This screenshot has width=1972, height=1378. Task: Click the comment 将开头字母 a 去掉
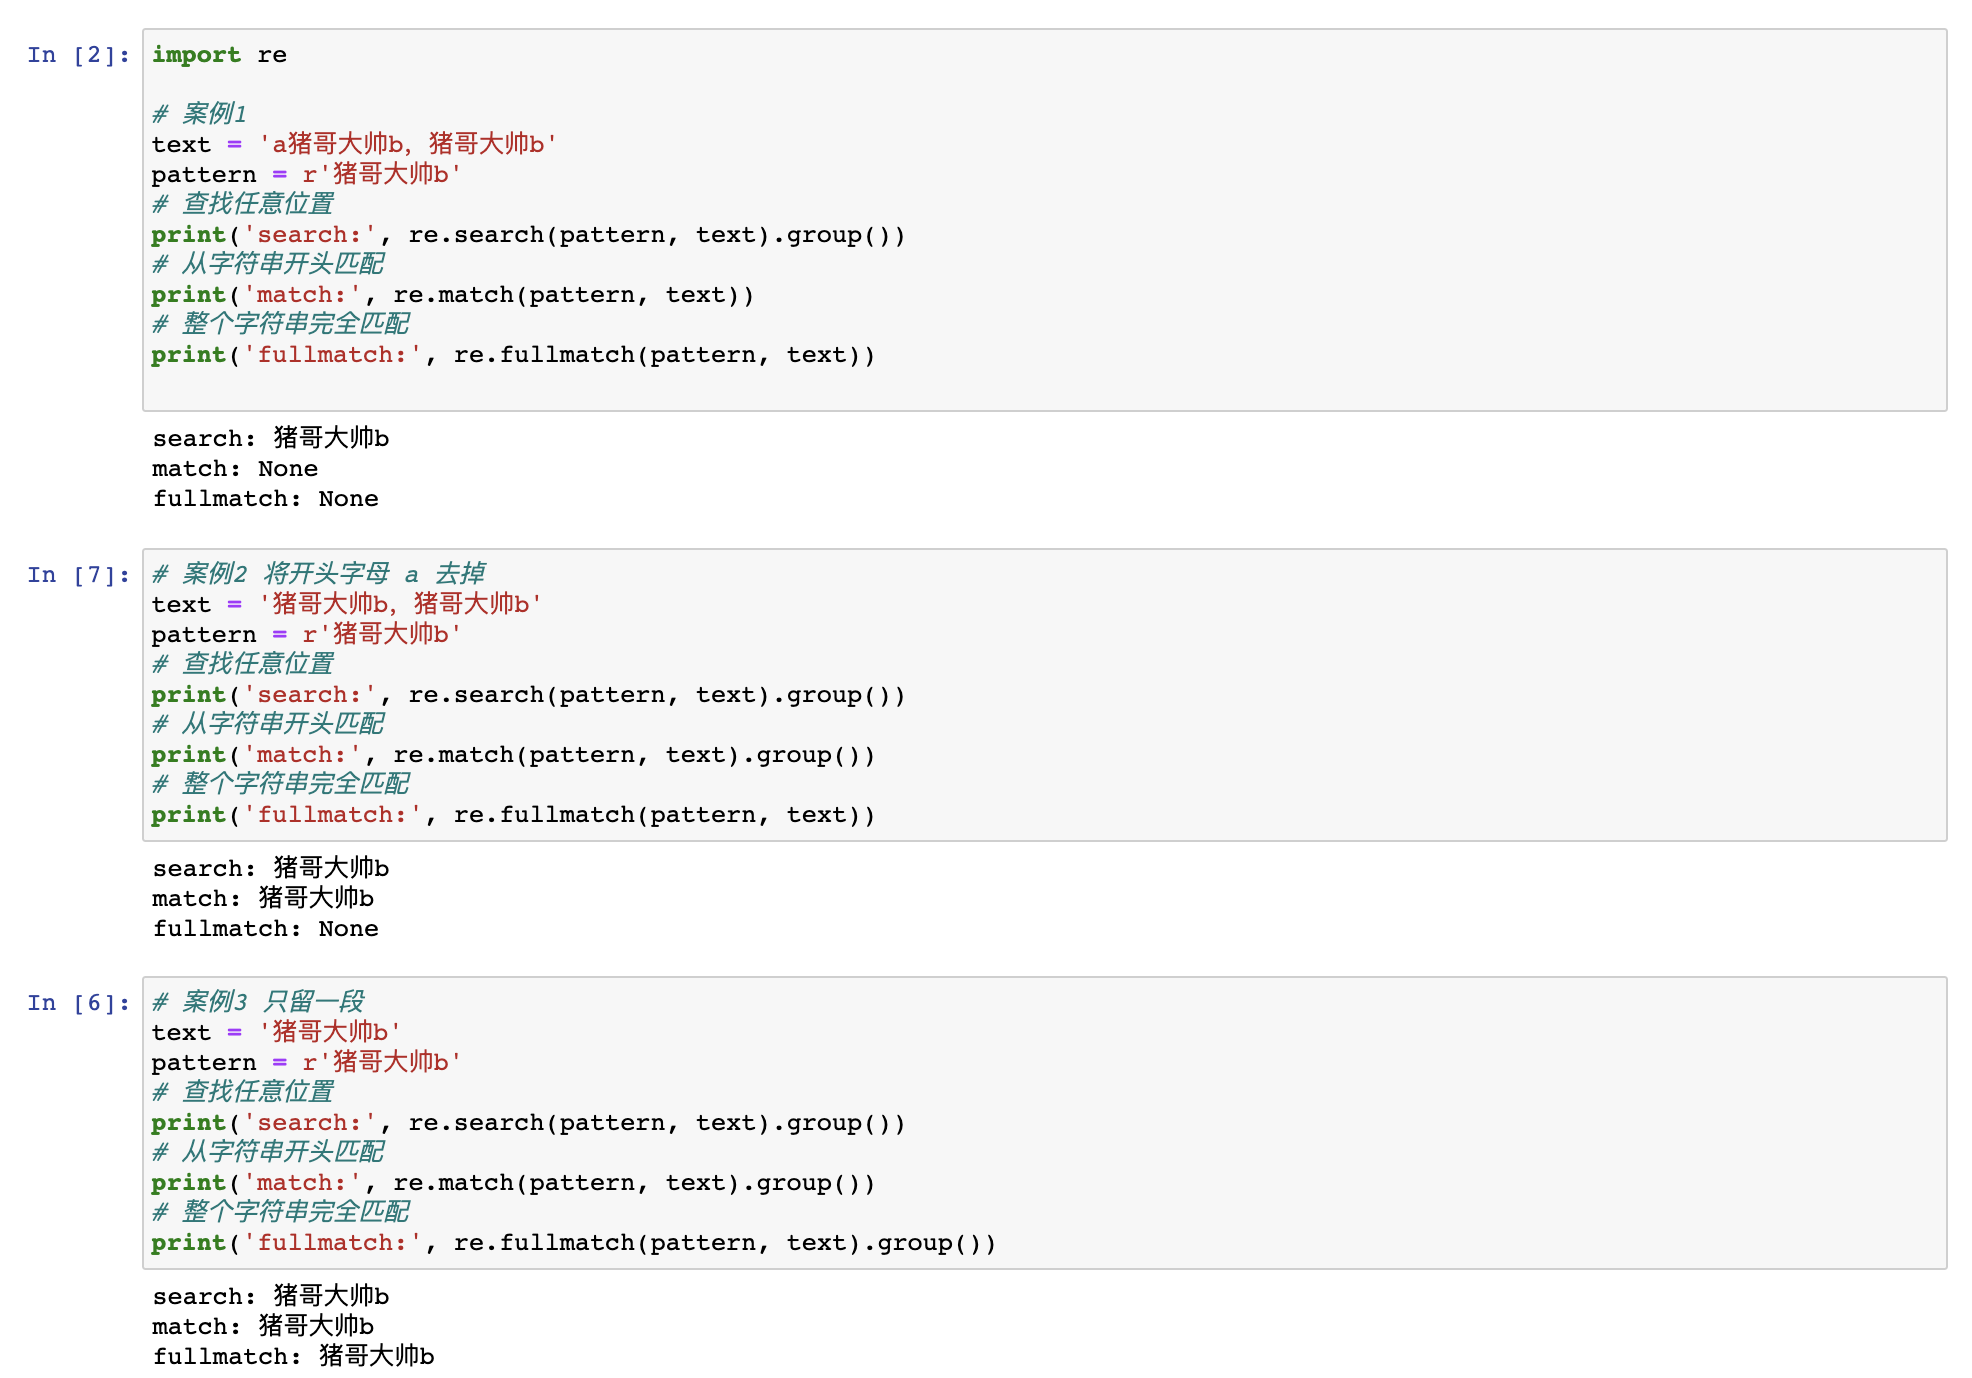click(320, 572)
